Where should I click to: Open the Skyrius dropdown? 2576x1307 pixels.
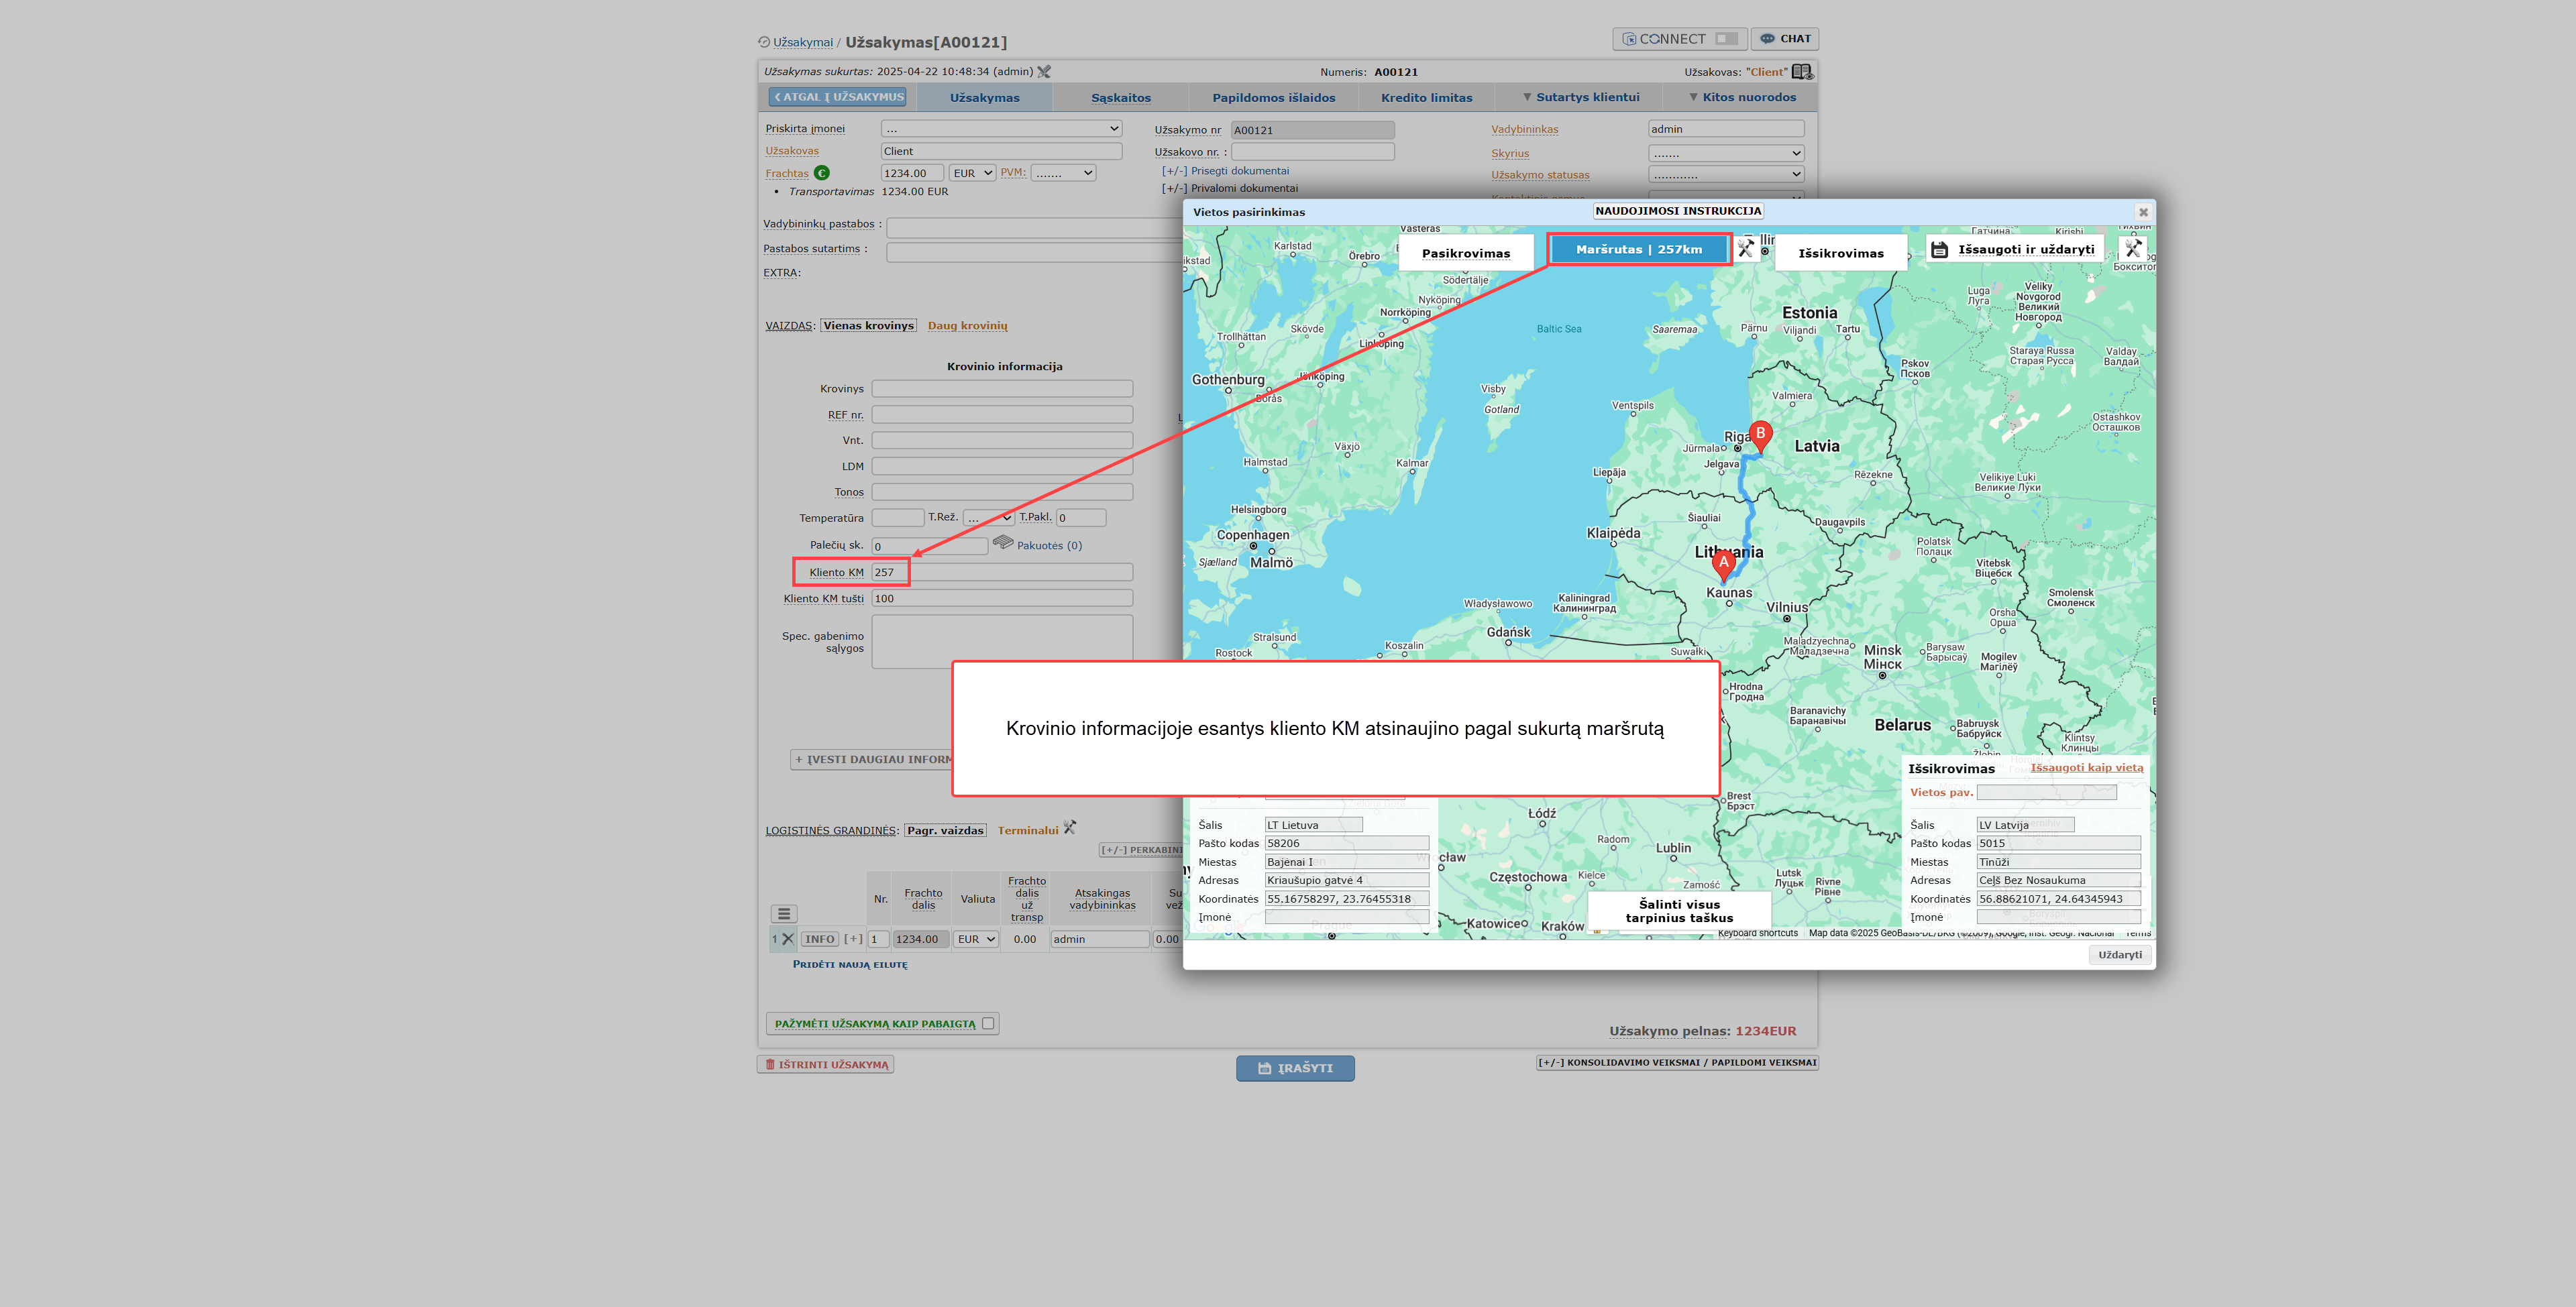[x=1726, y=154]
